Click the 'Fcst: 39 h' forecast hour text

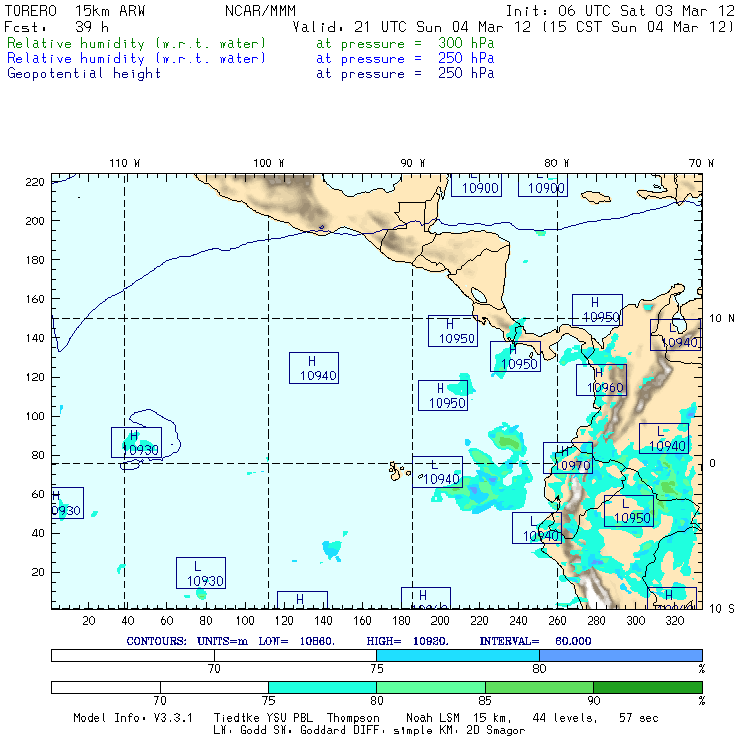pyautogui.click(x=56, y=27)
